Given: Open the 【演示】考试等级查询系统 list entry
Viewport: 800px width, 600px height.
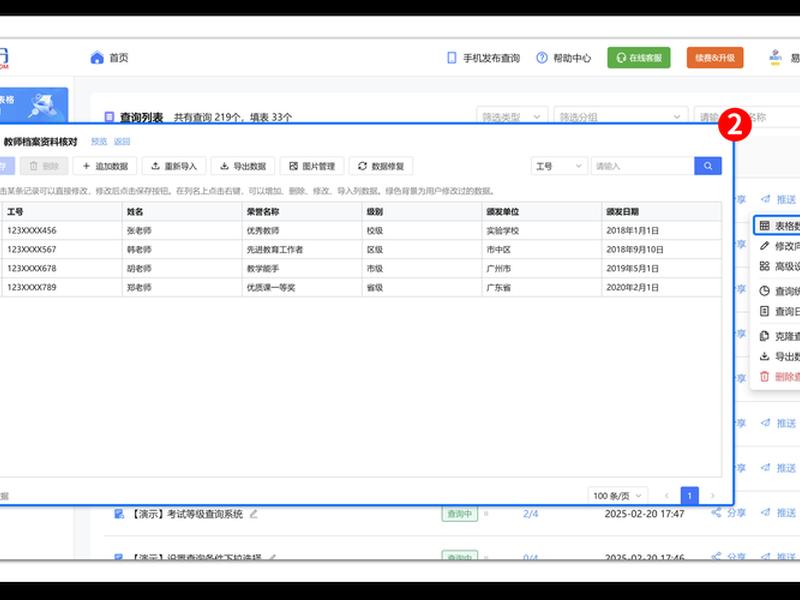Looking at the screenshot, I should coord(186,514).
